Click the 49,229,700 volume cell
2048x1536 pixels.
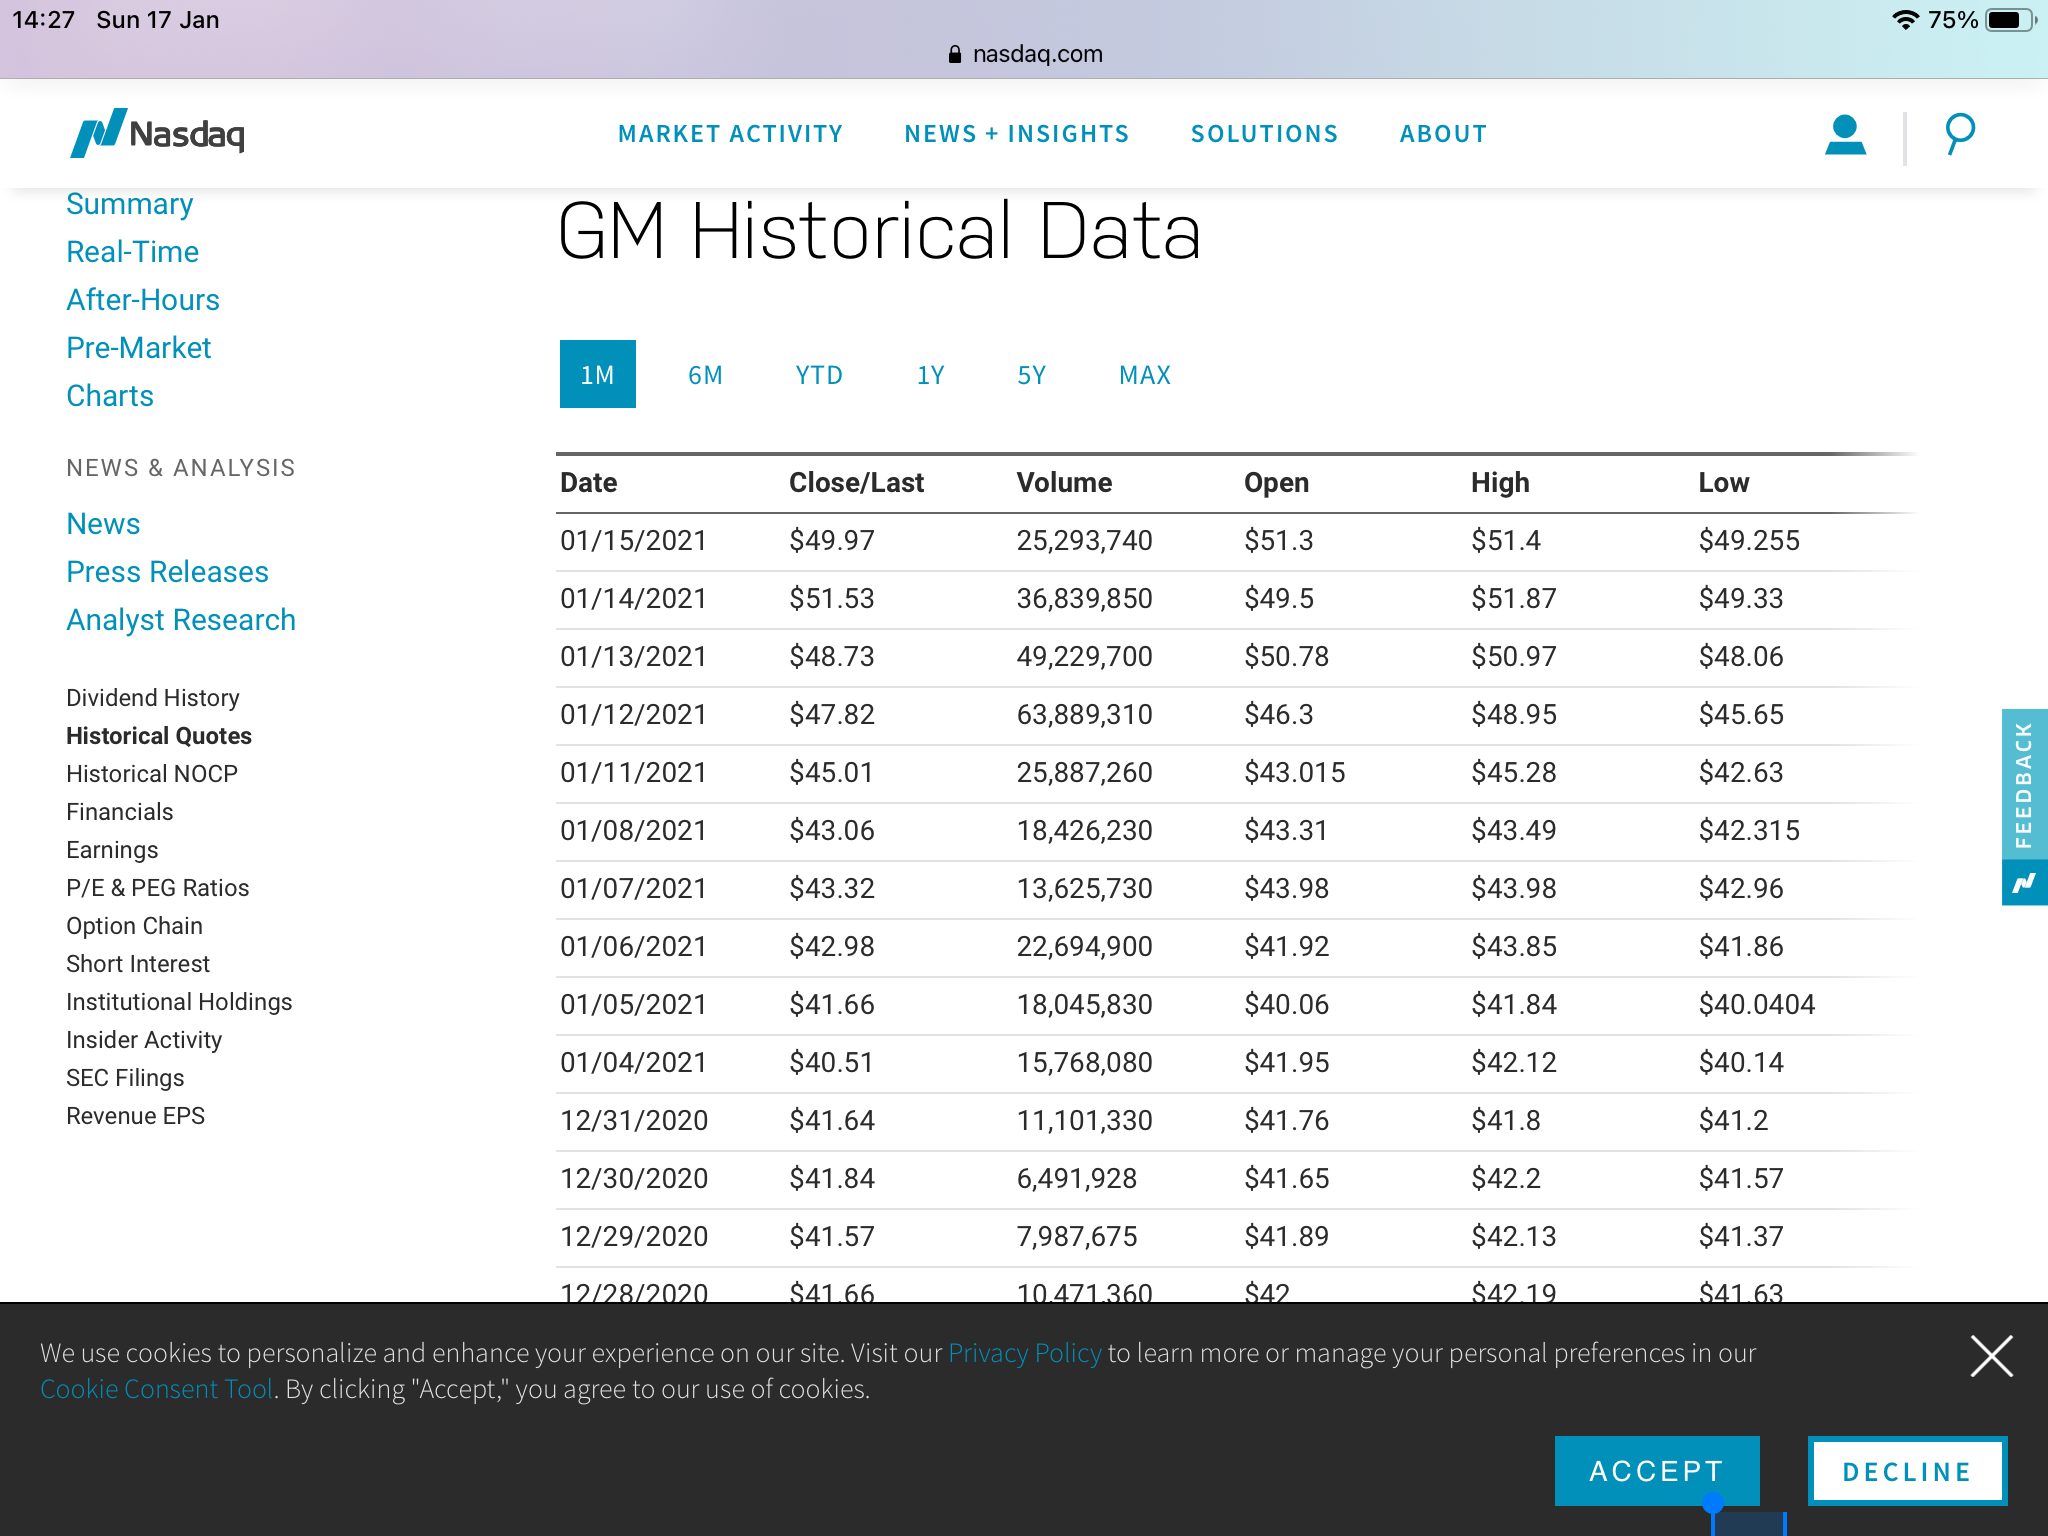coord(1085,657)
